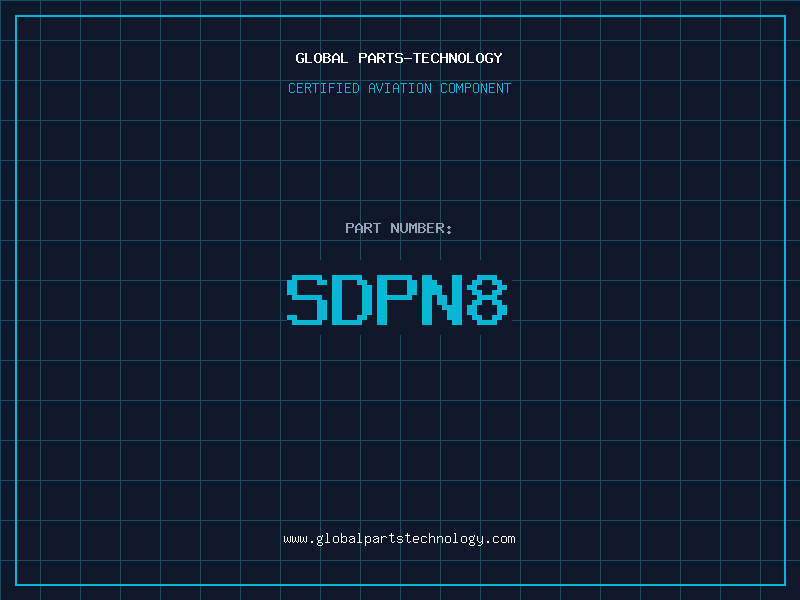Click the PART NUMBER: label
The height and width of the screenshot is (600, 800).
[399, 228]
